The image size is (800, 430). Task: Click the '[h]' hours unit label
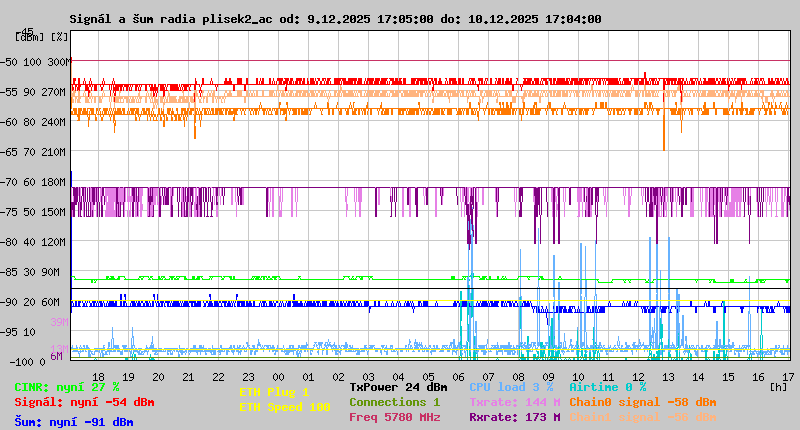tap(779, 387)
